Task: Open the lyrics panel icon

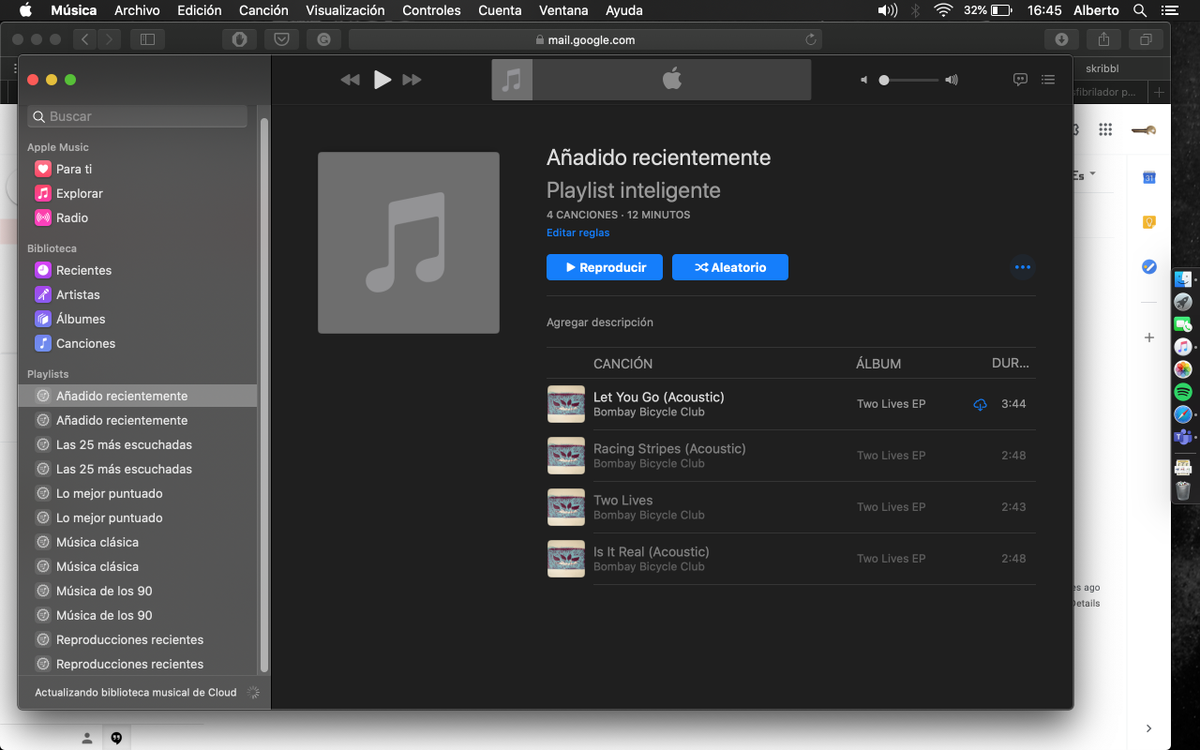Action: click(1020, 80)
